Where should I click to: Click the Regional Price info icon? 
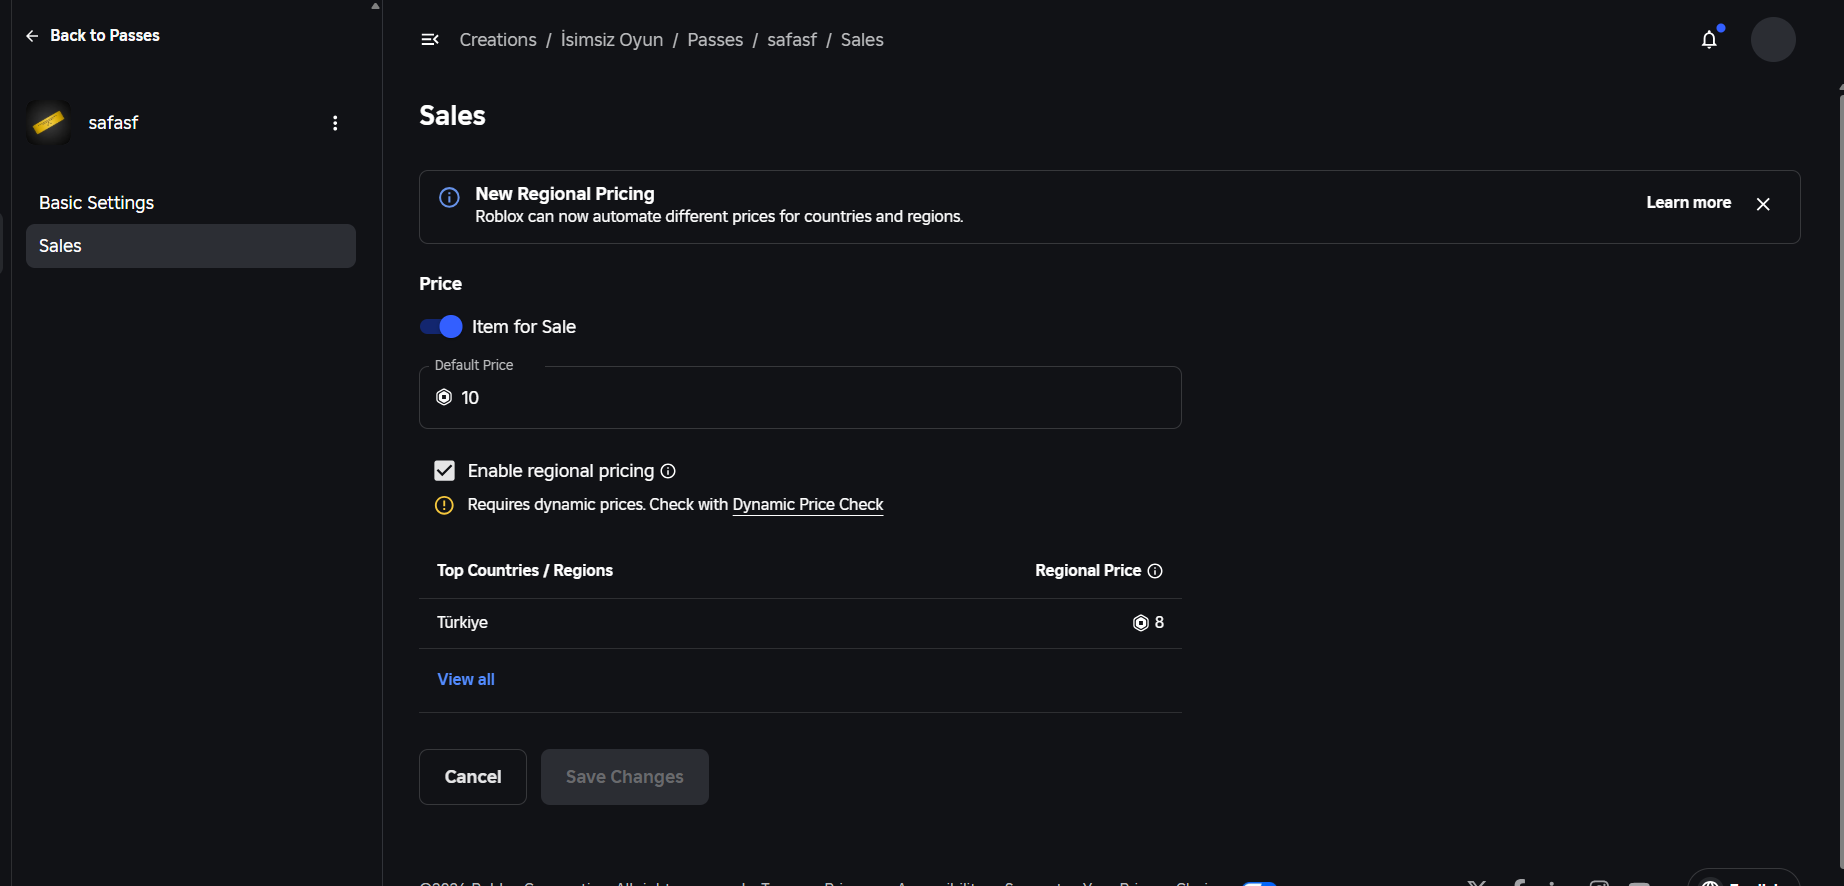click(1155, 571)
